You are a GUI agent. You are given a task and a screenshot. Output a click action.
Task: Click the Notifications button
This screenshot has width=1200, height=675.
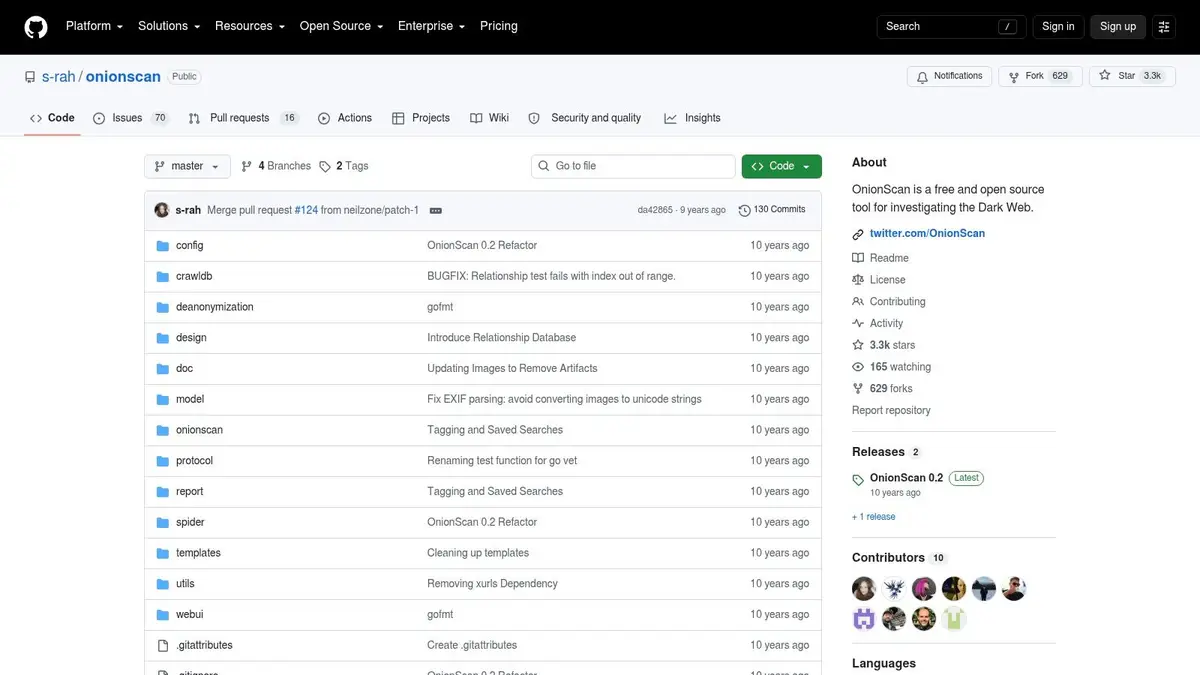point(949,76)
